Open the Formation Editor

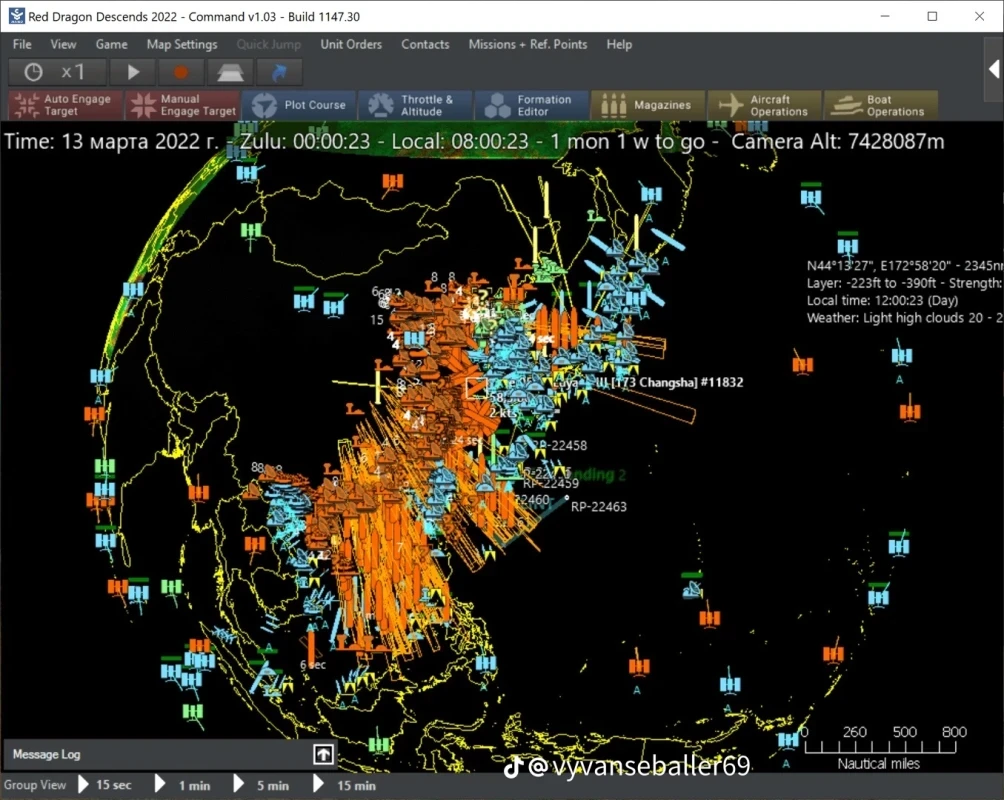(x=531, y=105)
